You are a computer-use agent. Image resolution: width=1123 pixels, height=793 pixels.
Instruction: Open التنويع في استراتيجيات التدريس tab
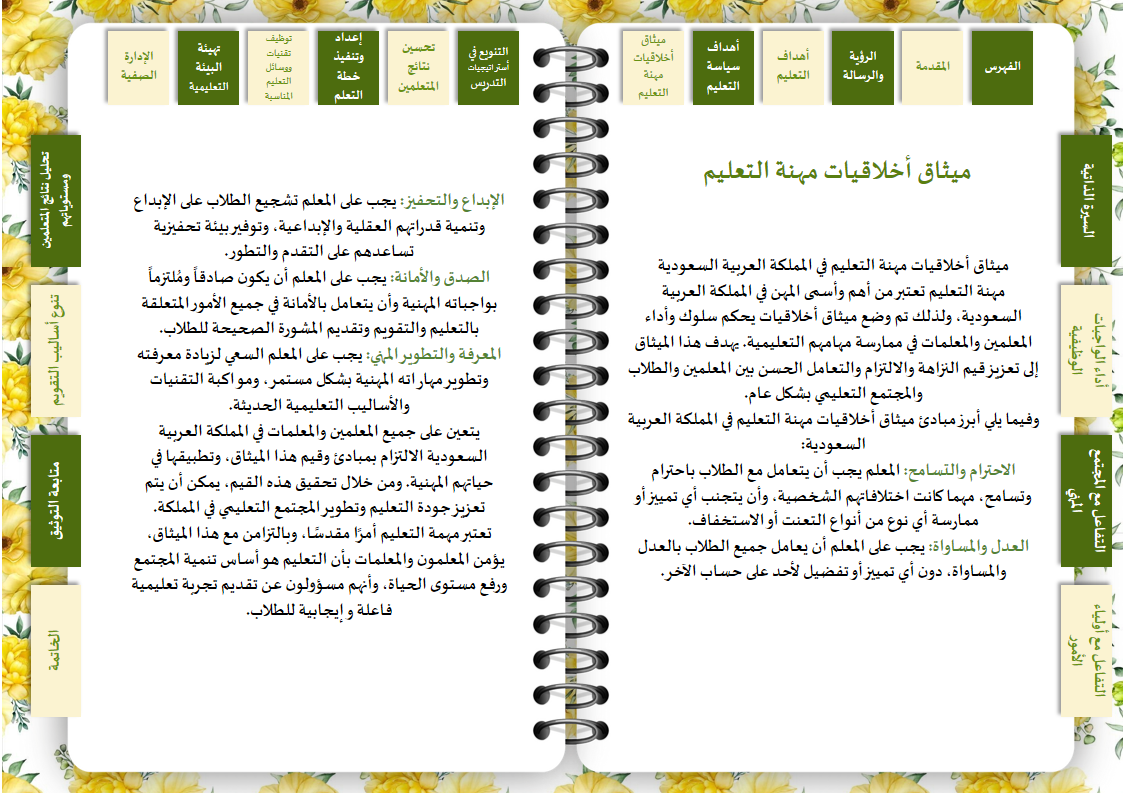point(488,67)
